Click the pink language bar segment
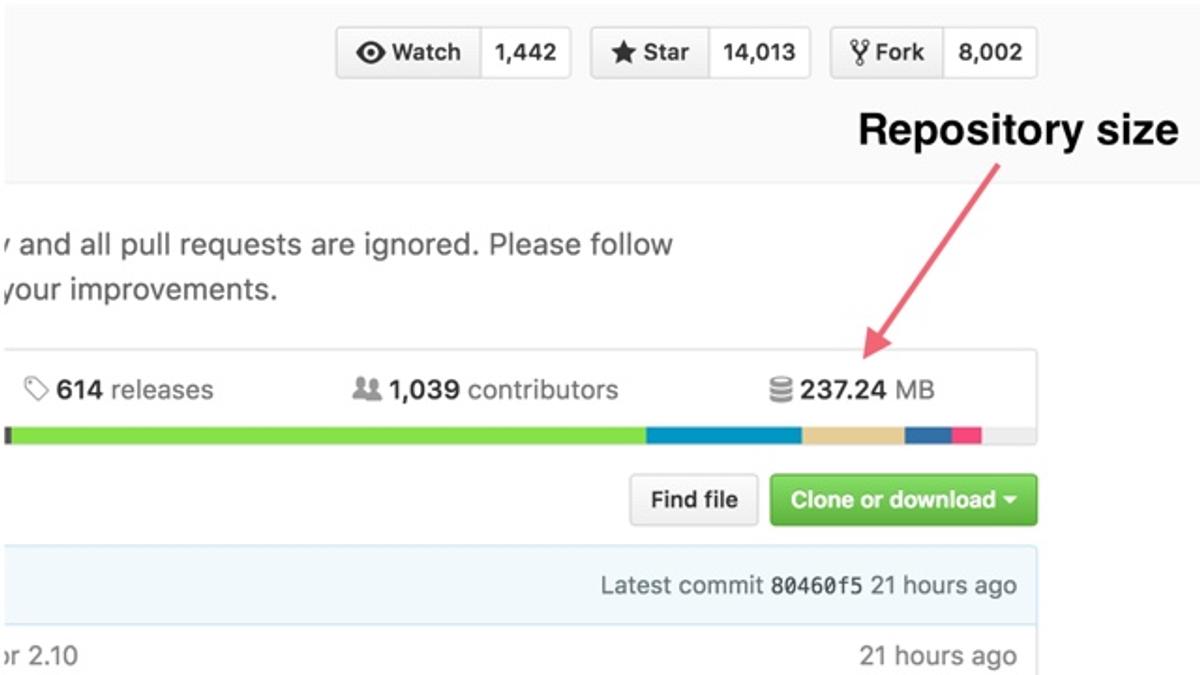 [966, 436]
